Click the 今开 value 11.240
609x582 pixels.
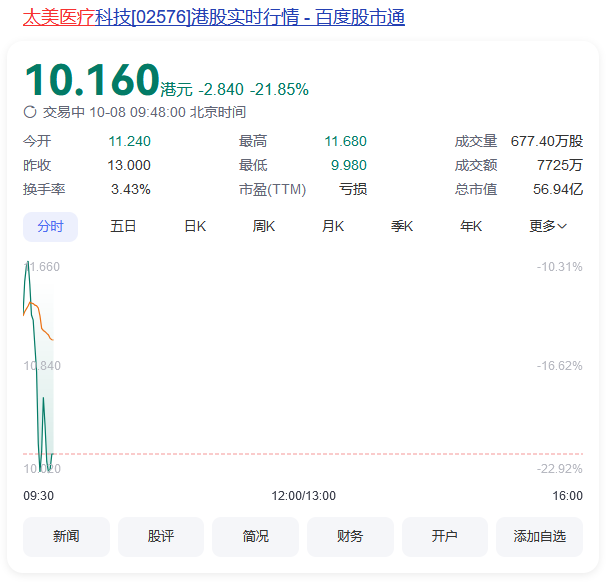[x=129, y=141]
